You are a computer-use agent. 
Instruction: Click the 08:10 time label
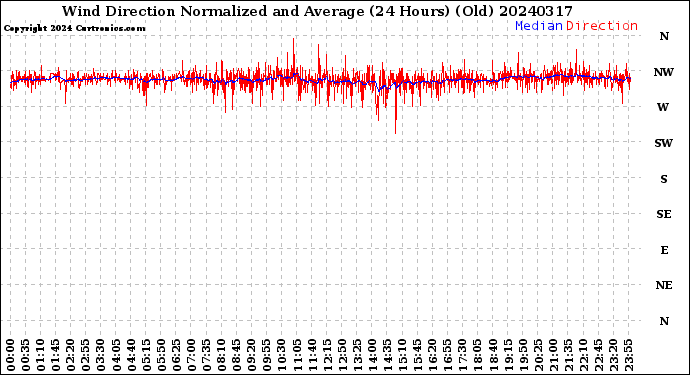[221, 355]
